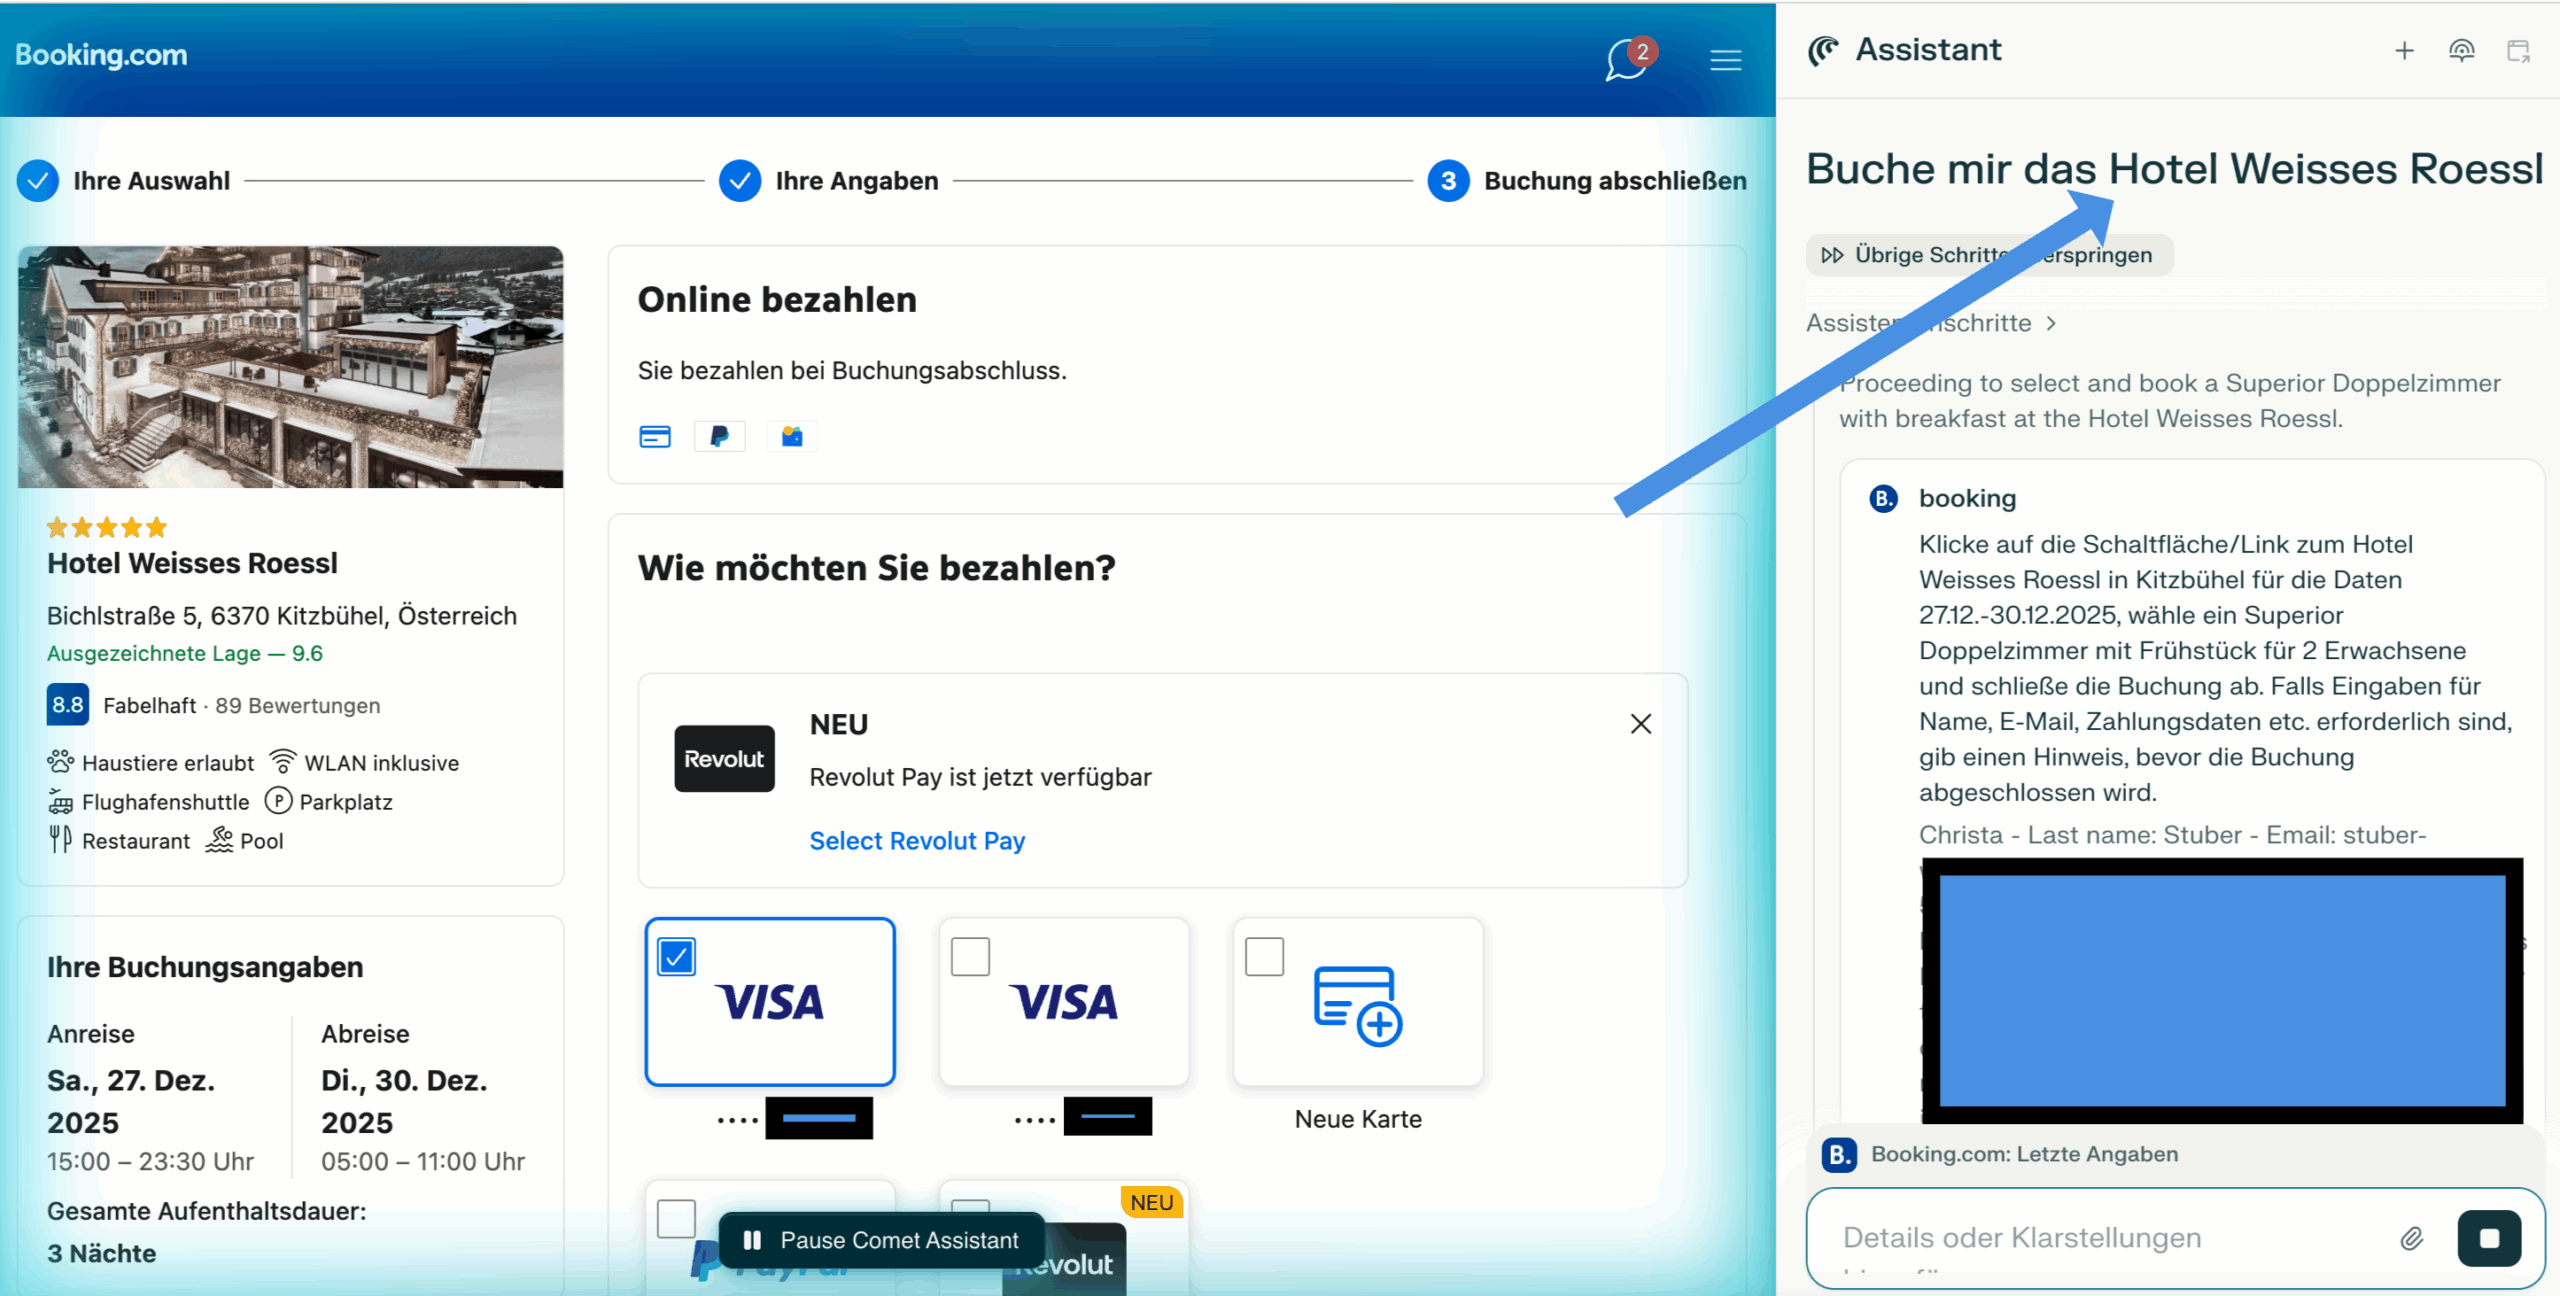Screen dimensions: 2560x1296
Task: Open the chat messages icon with badge
Action: point(1628,60)
